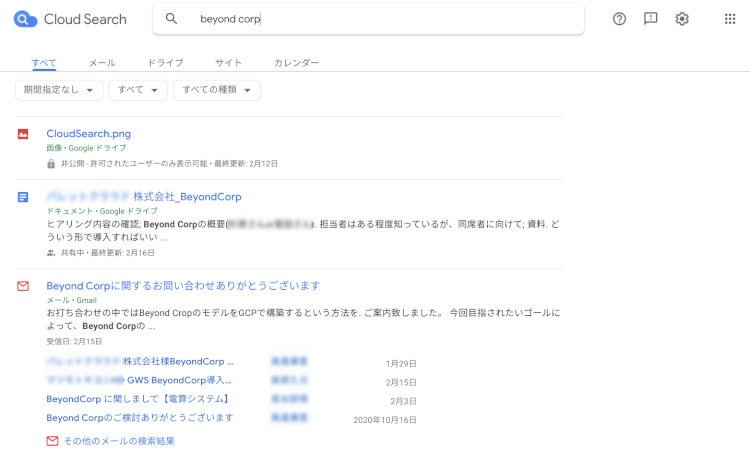Expand the すべての種類 type filter

pos(216,91)
